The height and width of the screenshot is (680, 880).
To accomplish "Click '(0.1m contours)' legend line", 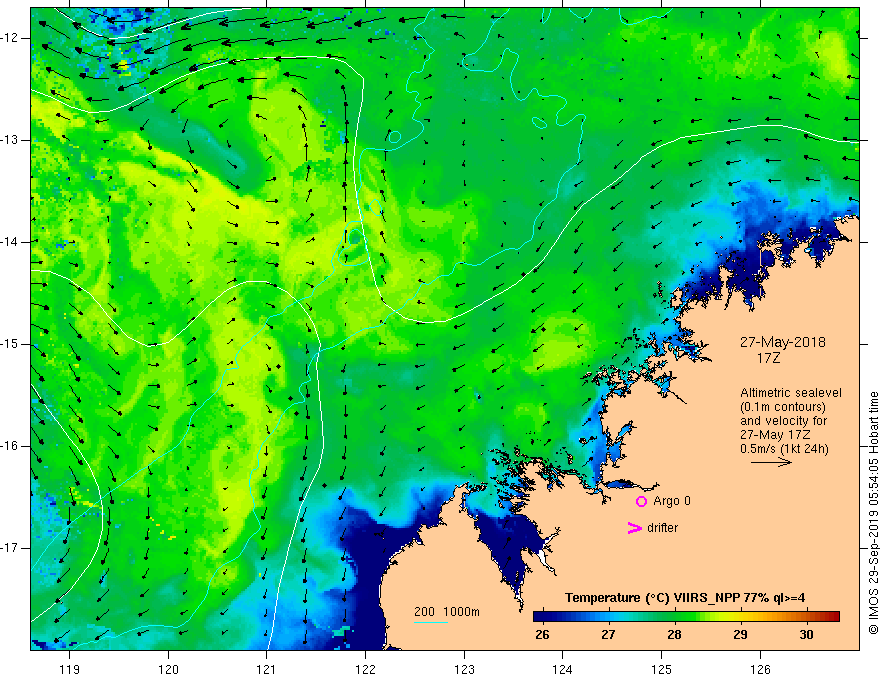I will 783,407.
